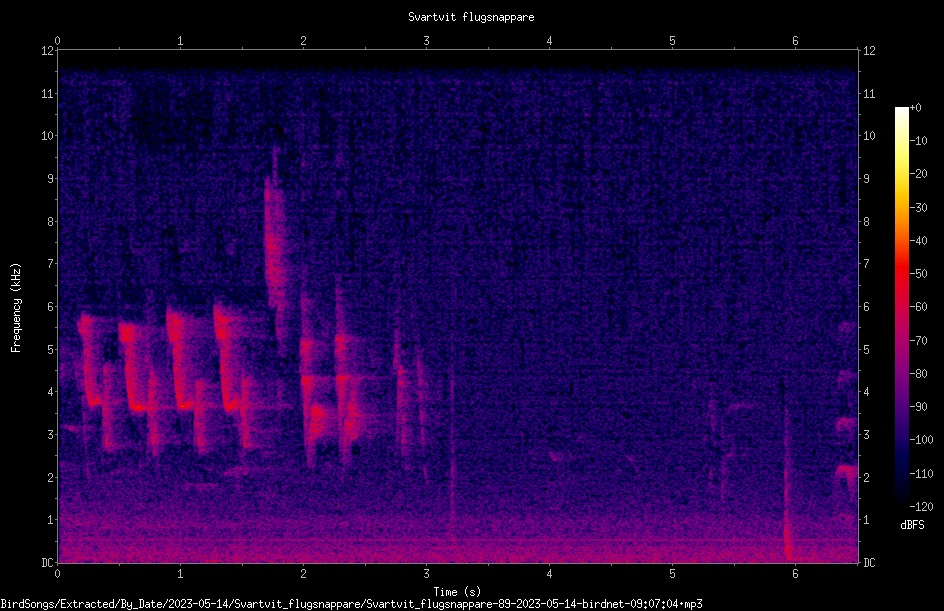This screenshot has width=944, height=611.
Task: Click the +0 label on color scale
Action: [916, 108]
